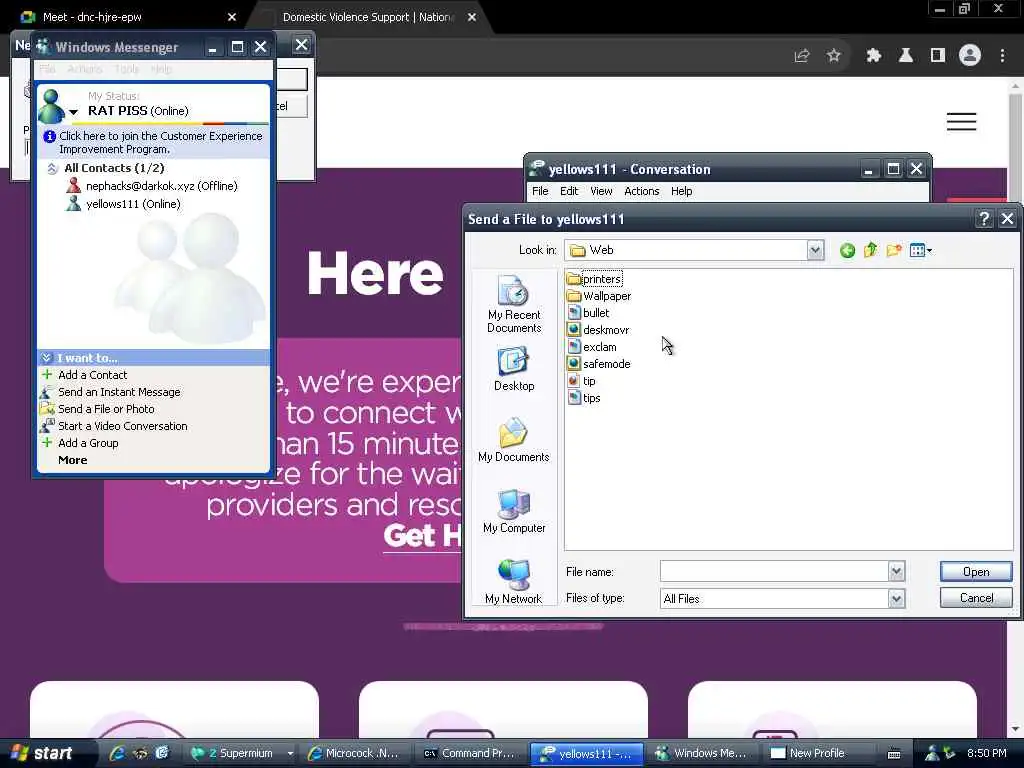
Task: Open the browser three-dot menu
Action: pos(1002,56)
